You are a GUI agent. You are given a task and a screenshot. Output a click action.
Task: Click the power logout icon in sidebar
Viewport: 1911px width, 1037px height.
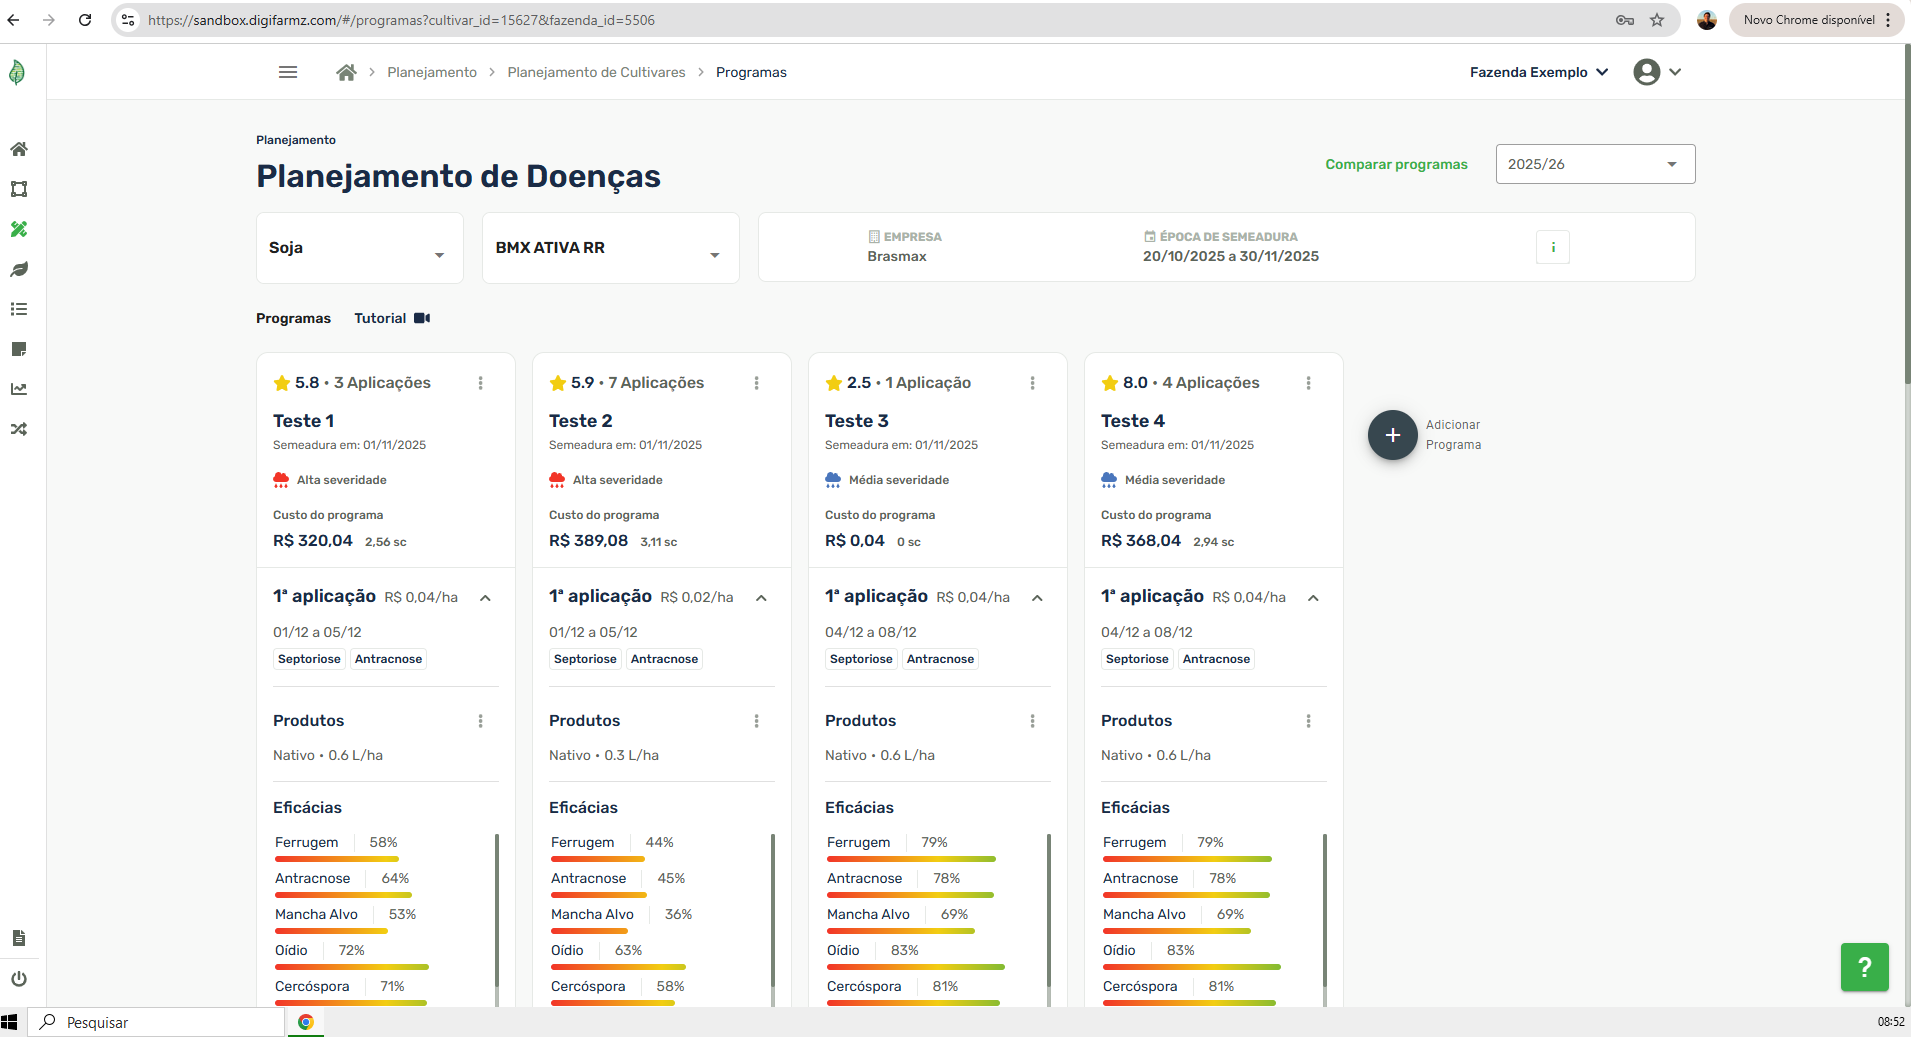(x=19, y=979)
